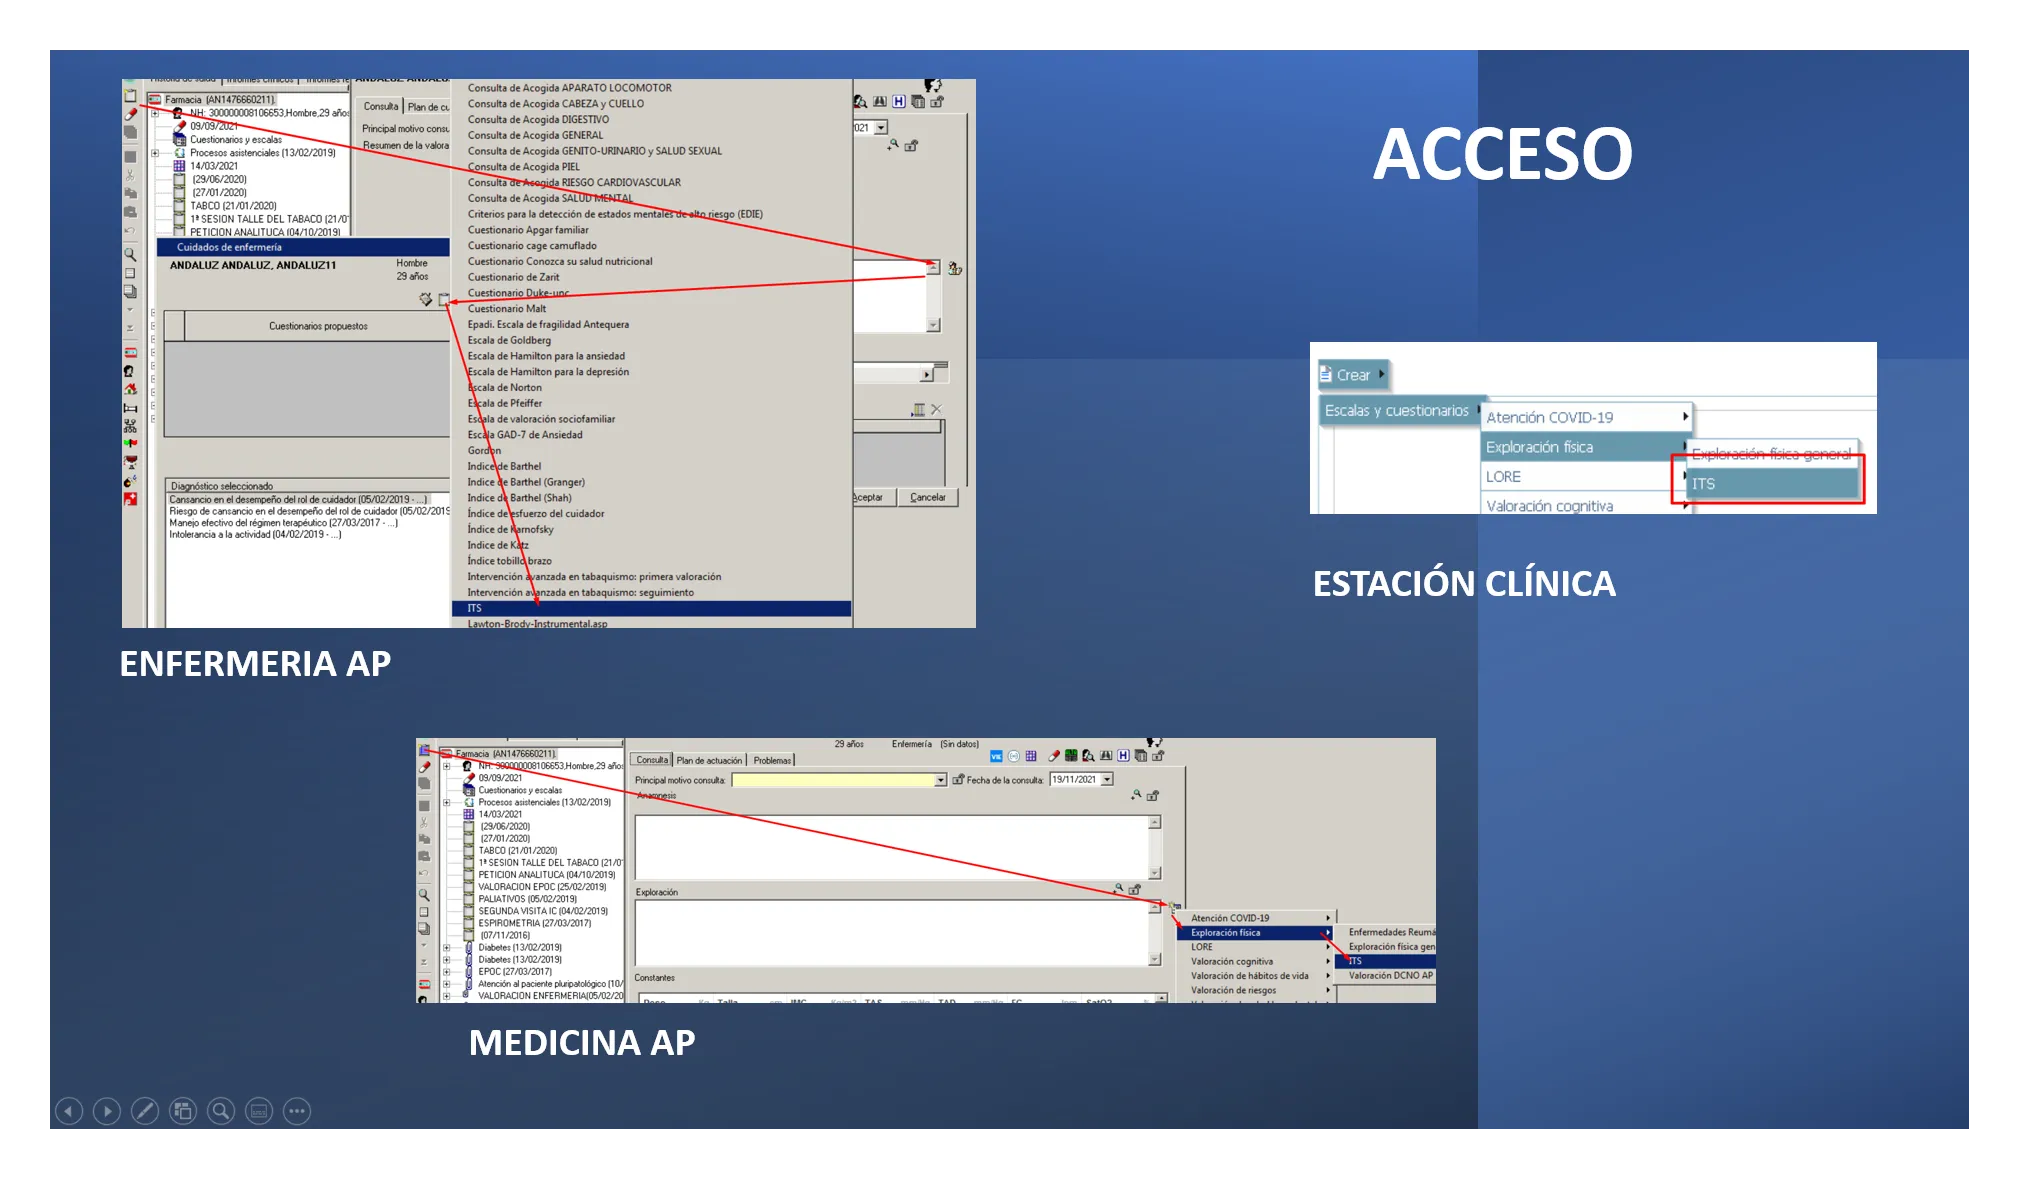Open LORE submenu in Estación Clínica
Viewport: 2019px width, 1179px height.
coord(1586,477)
